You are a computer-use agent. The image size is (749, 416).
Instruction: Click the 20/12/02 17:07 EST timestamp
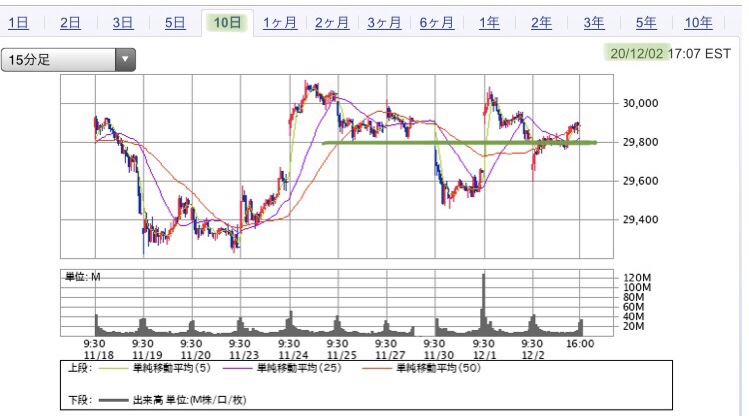click(670, 53)
